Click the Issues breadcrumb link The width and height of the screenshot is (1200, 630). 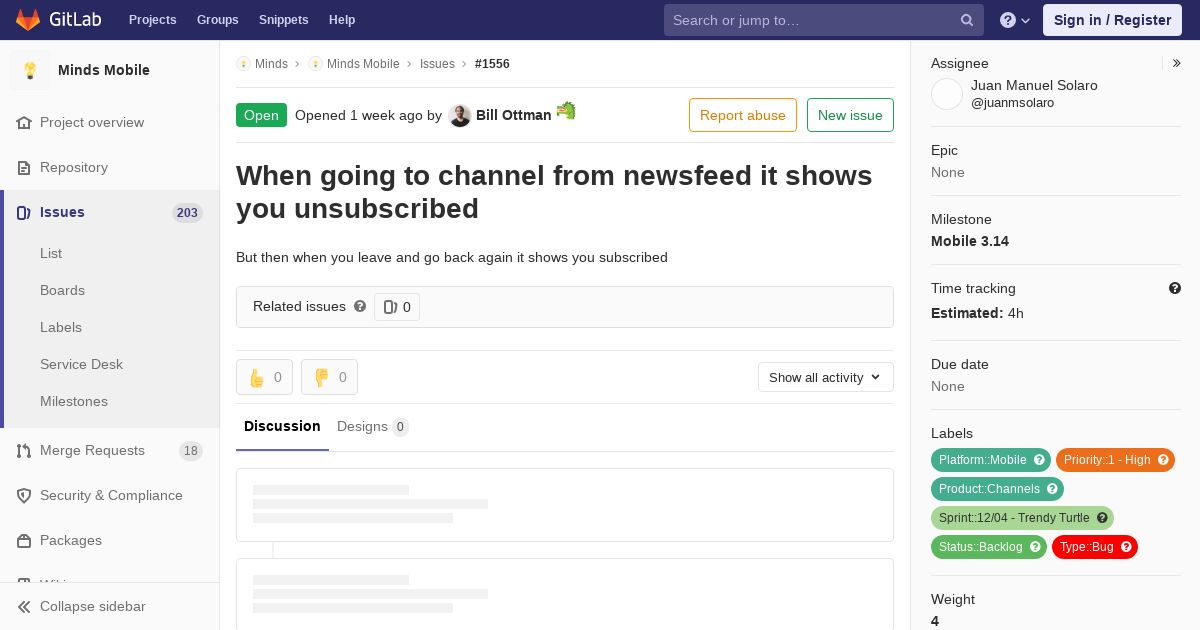click(437, 64)
